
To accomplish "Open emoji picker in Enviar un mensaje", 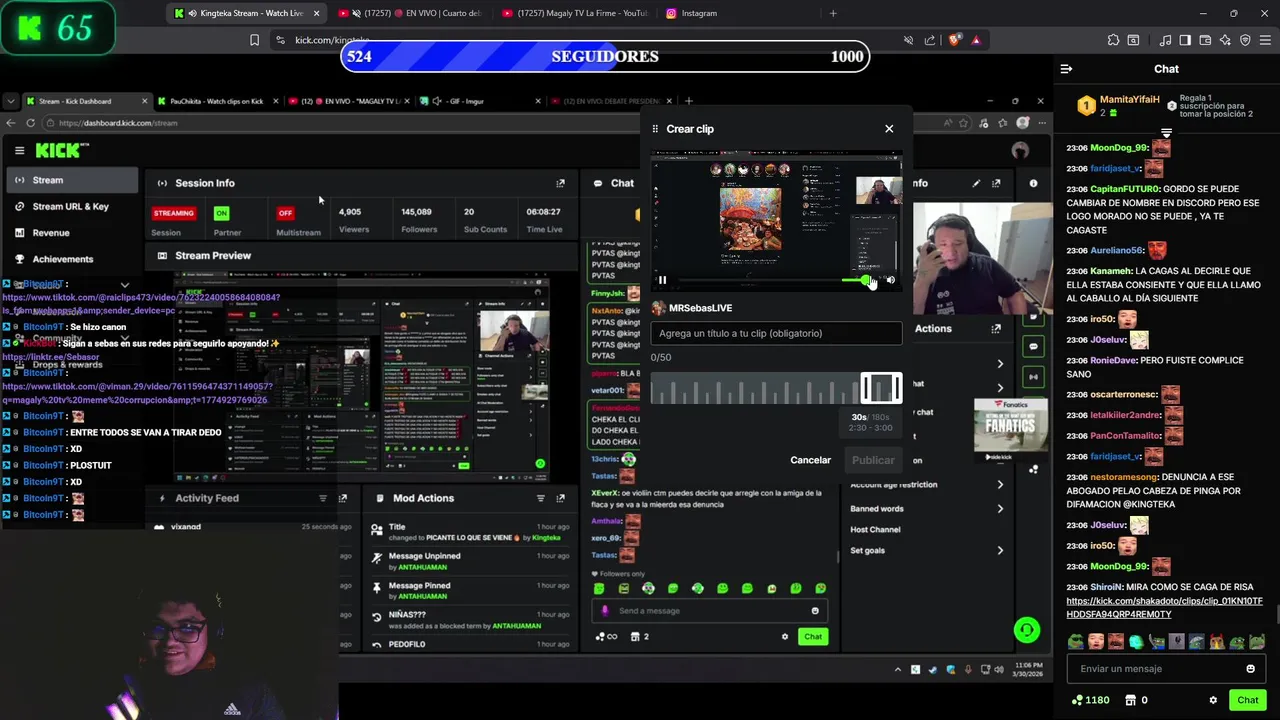I will pos(1250,669).
